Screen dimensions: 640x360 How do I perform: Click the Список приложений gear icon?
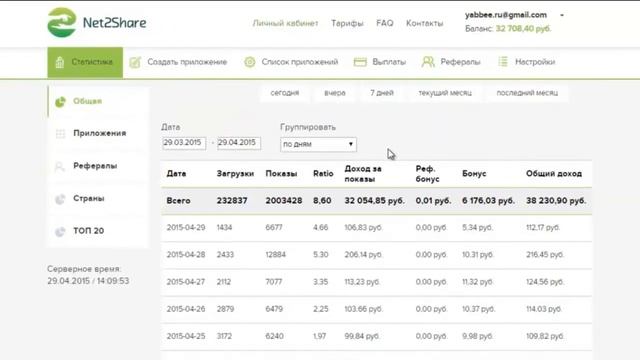pyautogui.click(x=250, y=62)
